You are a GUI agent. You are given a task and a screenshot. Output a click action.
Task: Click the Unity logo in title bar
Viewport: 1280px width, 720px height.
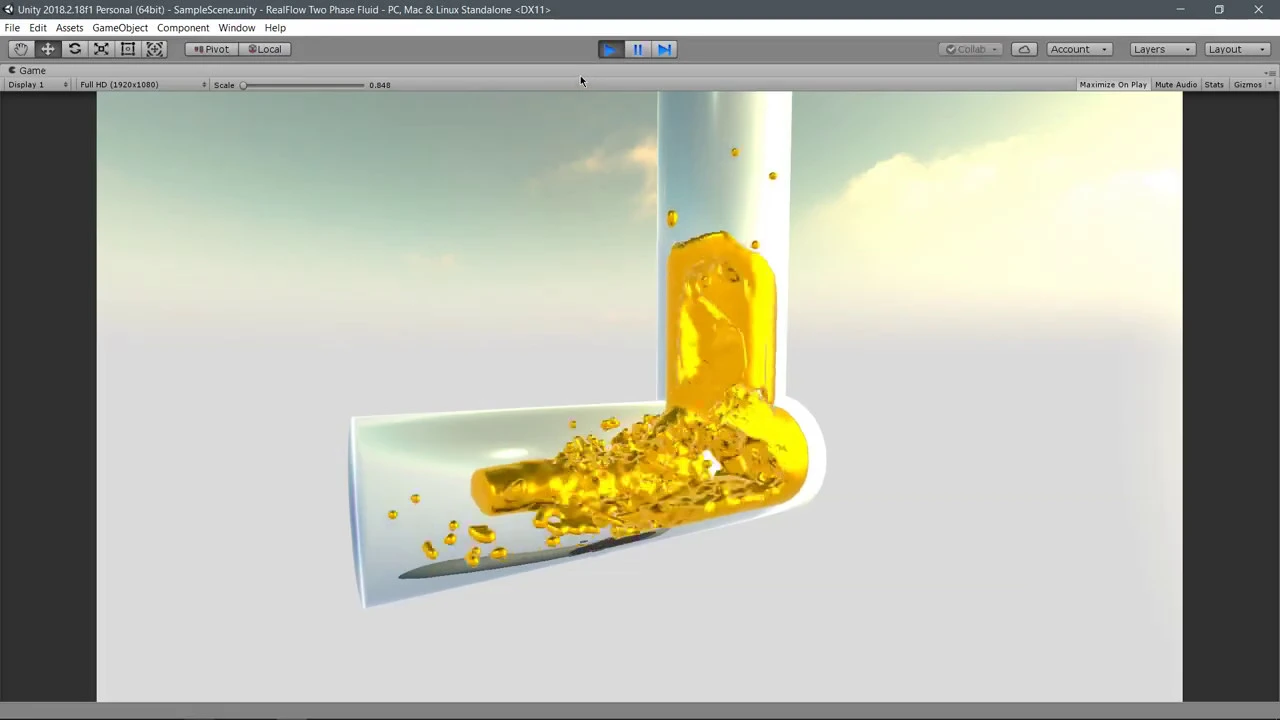9,10
